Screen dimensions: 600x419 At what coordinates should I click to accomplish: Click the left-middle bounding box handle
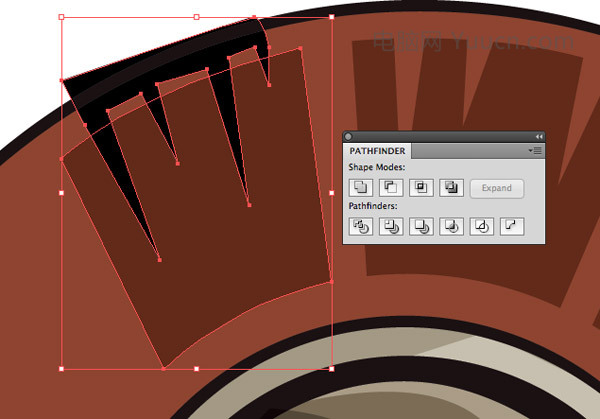click(x=61, y=193)
